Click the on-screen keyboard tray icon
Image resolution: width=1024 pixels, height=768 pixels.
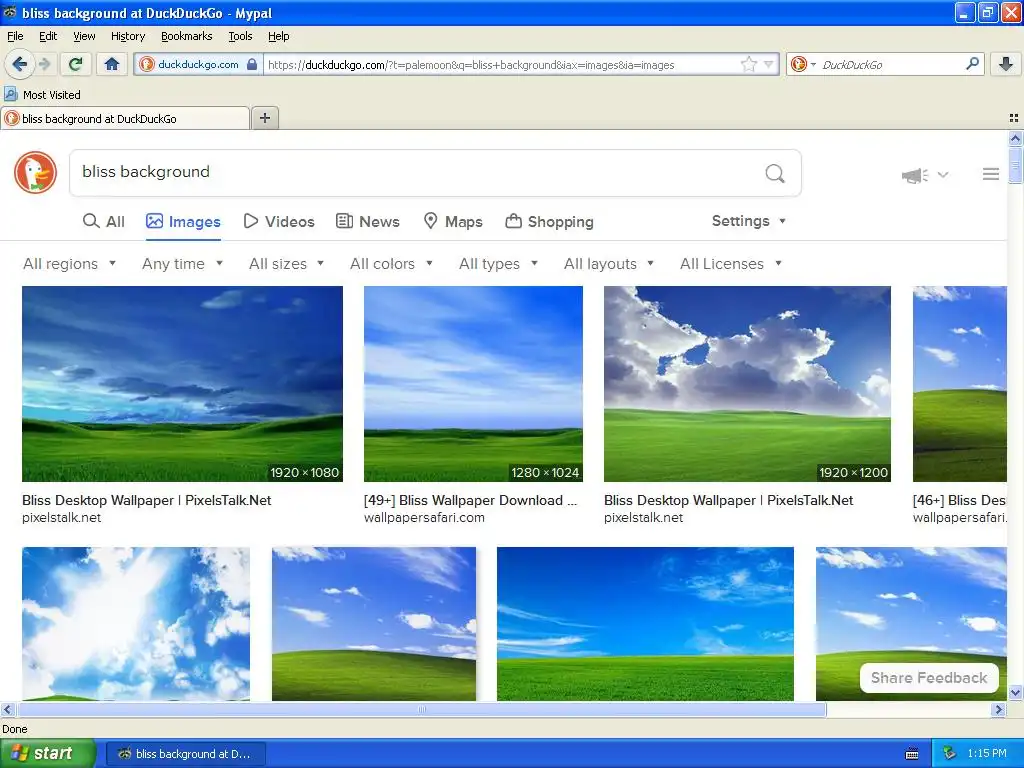[912, 754]
